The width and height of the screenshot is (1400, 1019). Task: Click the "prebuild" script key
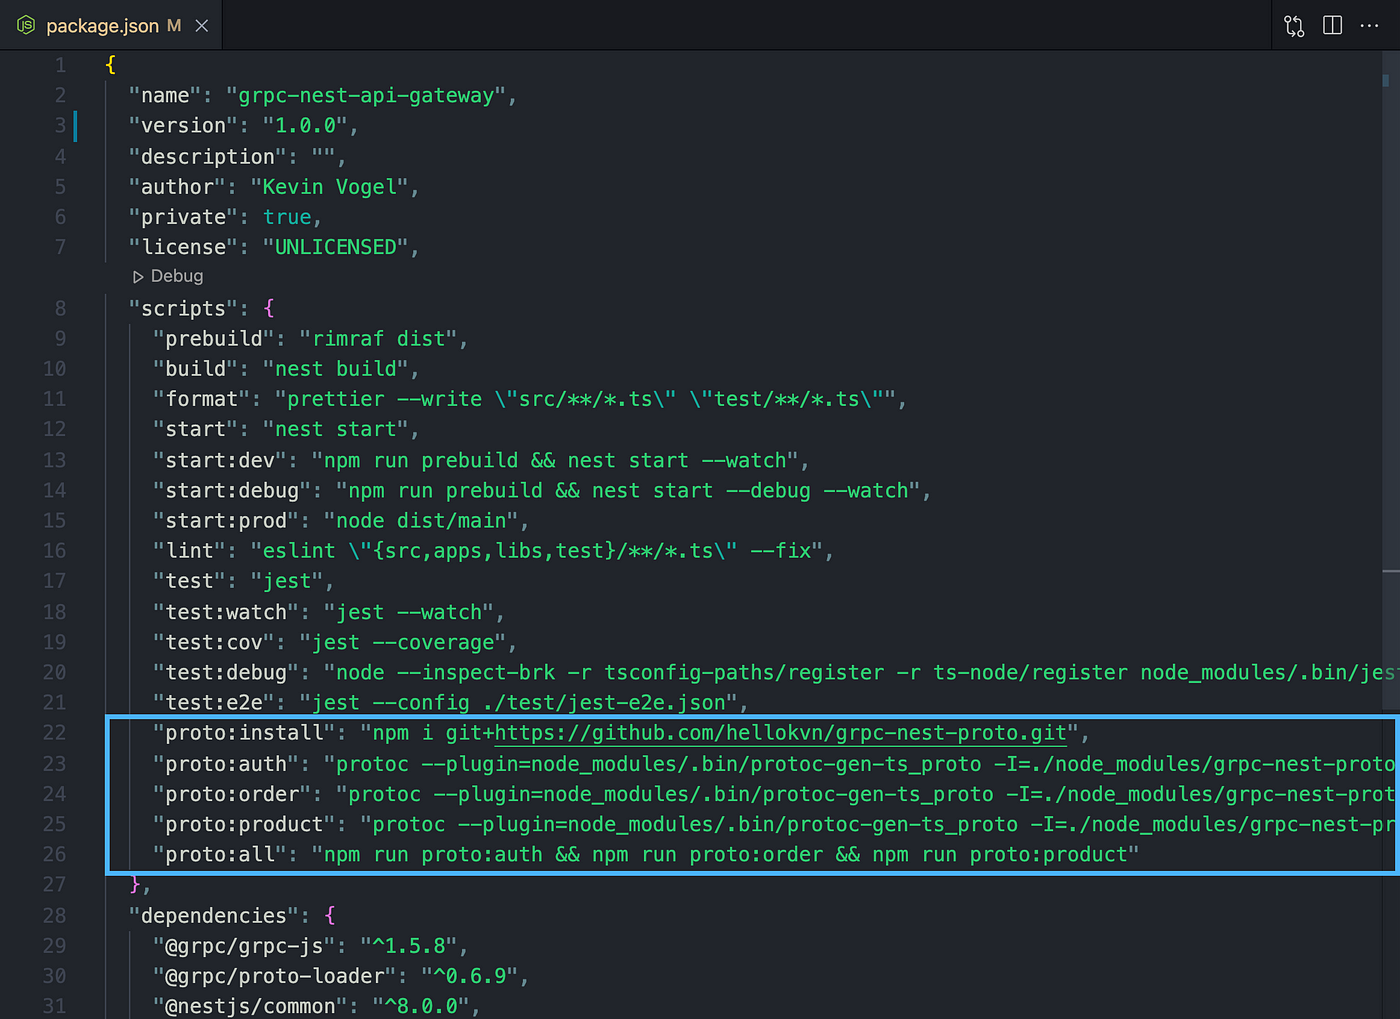(214, 338)
